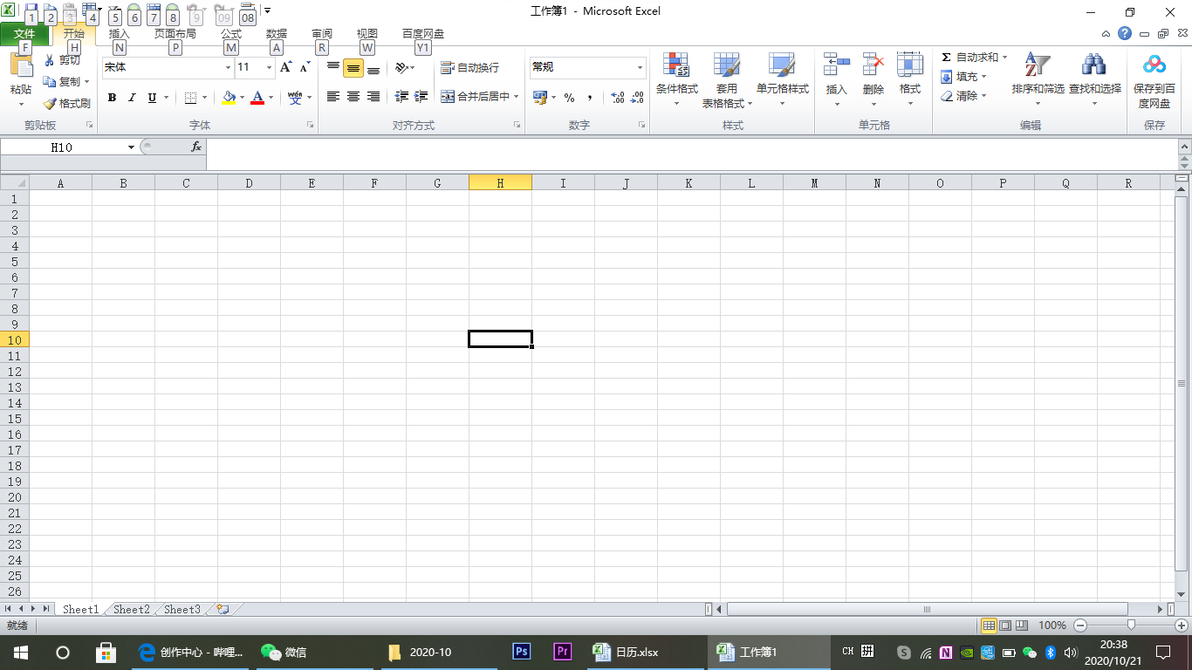Open the 清除 clear menu
The width and height of the screenshot is (1192, 670).
point(963,96)
